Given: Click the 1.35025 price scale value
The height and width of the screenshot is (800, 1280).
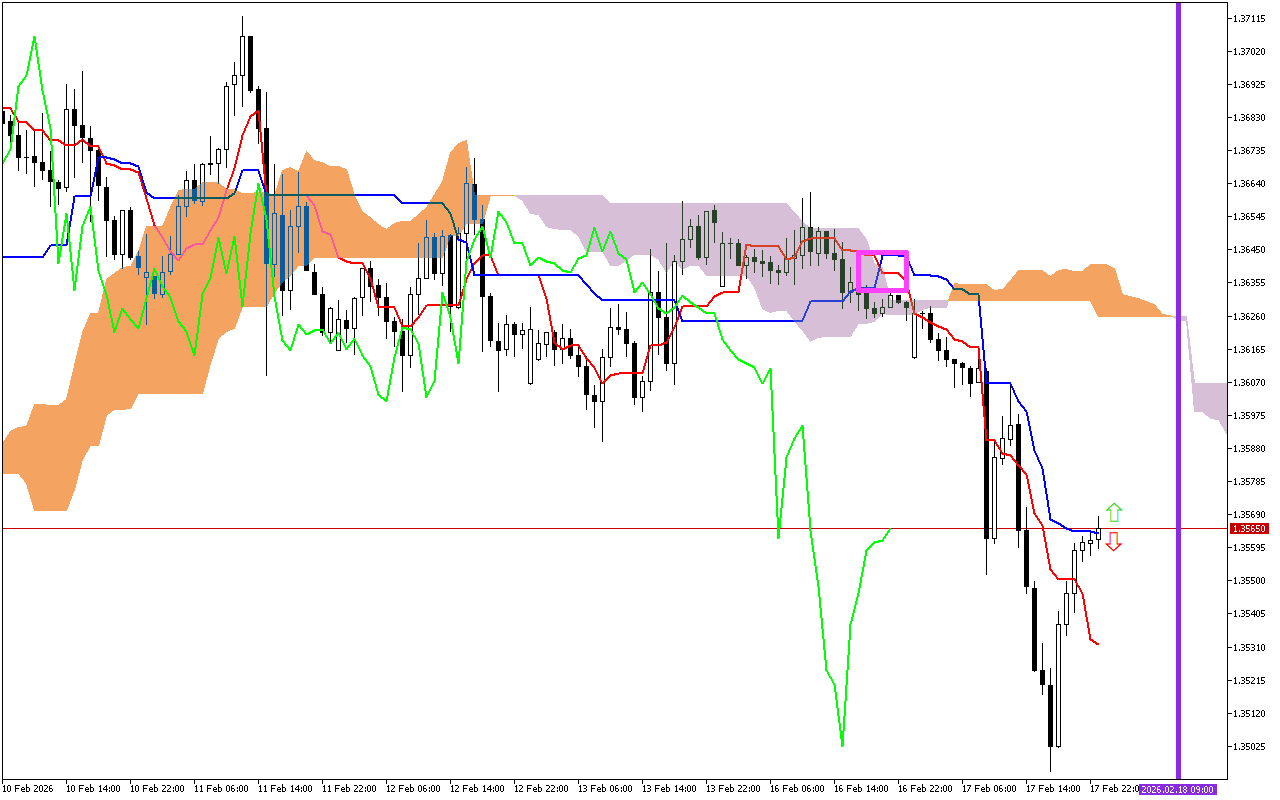Looking at the screenshot, I should click(1248, 744).
